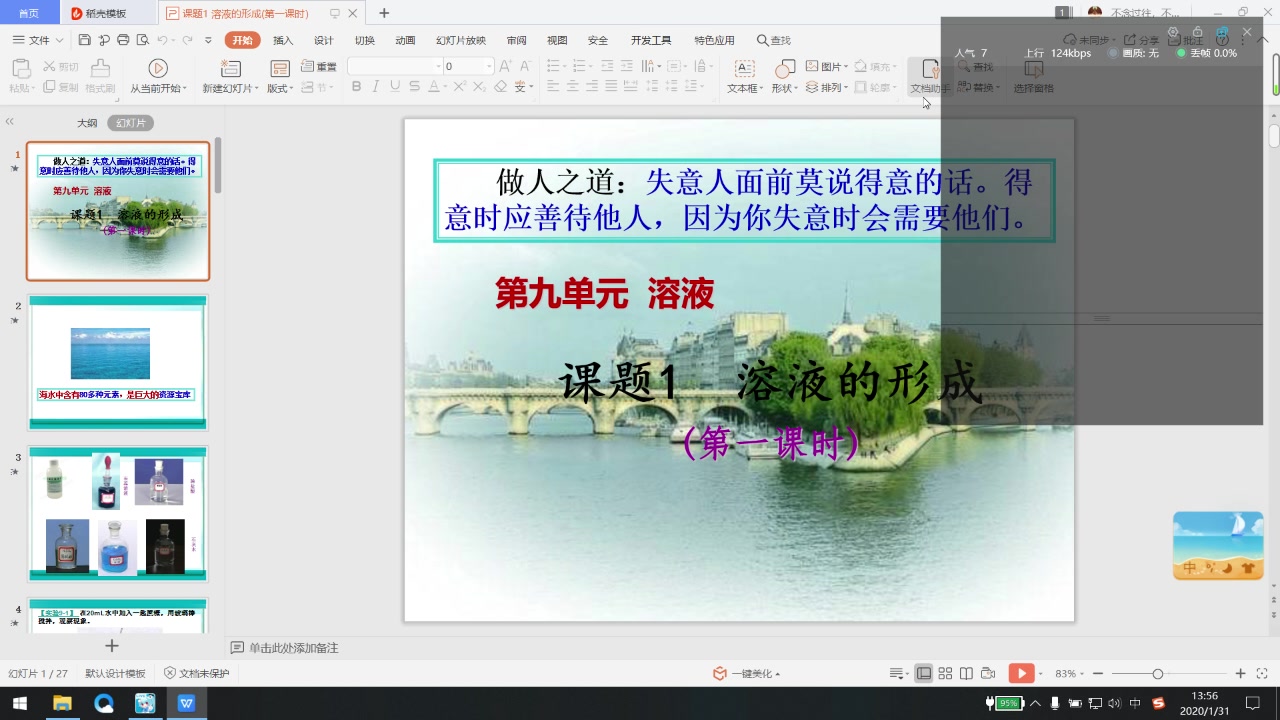Viewport: 1280px width, 720px height.
Task: Switch to the Review (审阅) tab
Action: pyautogui.click(x=516, y=40)
